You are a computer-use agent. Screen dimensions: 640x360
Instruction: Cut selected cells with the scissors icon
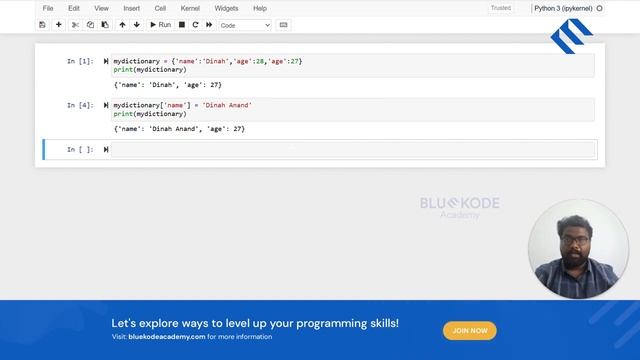point(75,25)
